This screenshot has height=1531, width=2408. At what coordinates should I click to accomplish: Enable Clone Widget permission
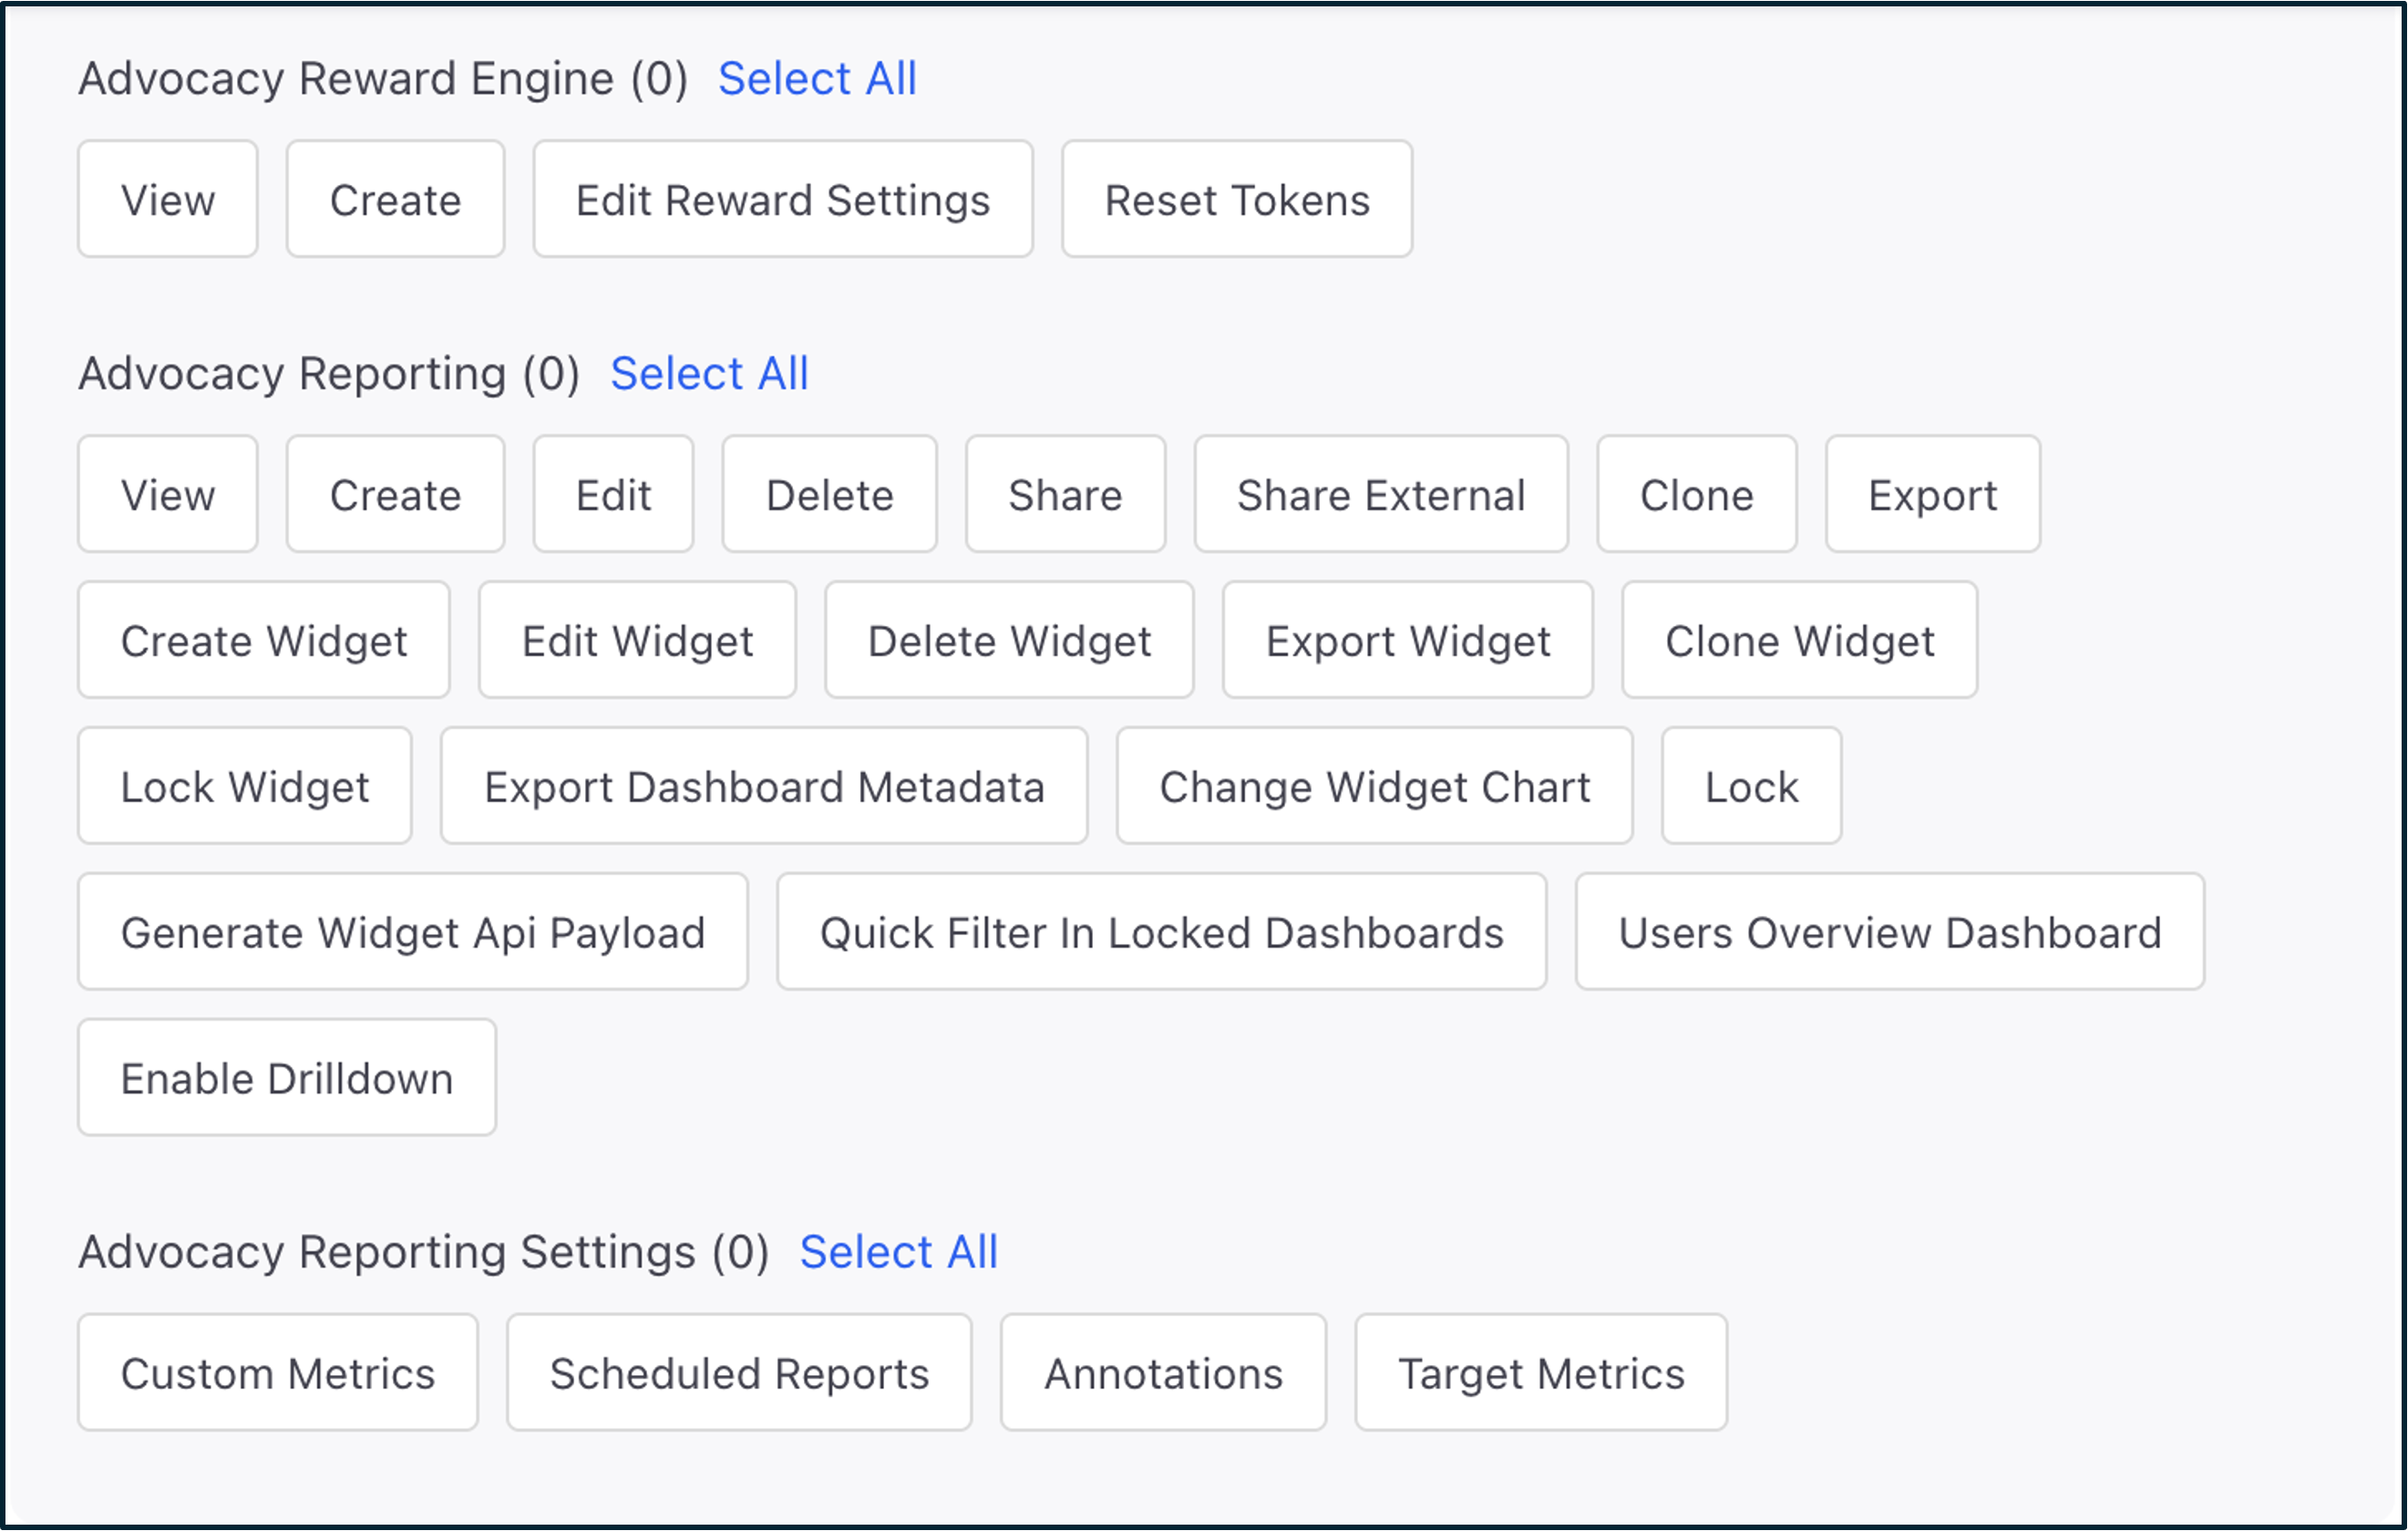(x=1800, y=640)
